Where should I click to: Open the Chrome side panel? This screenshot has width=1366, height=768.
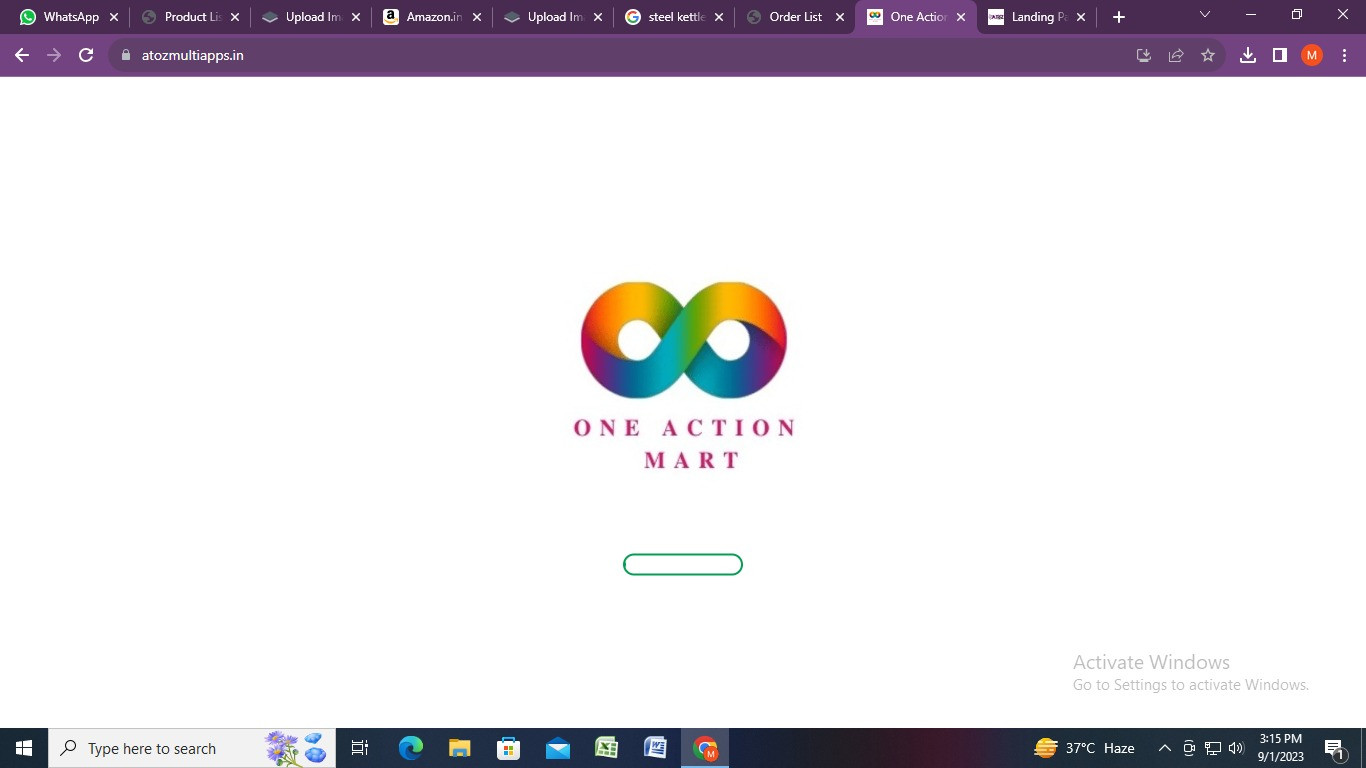[x=1280, y=56]
